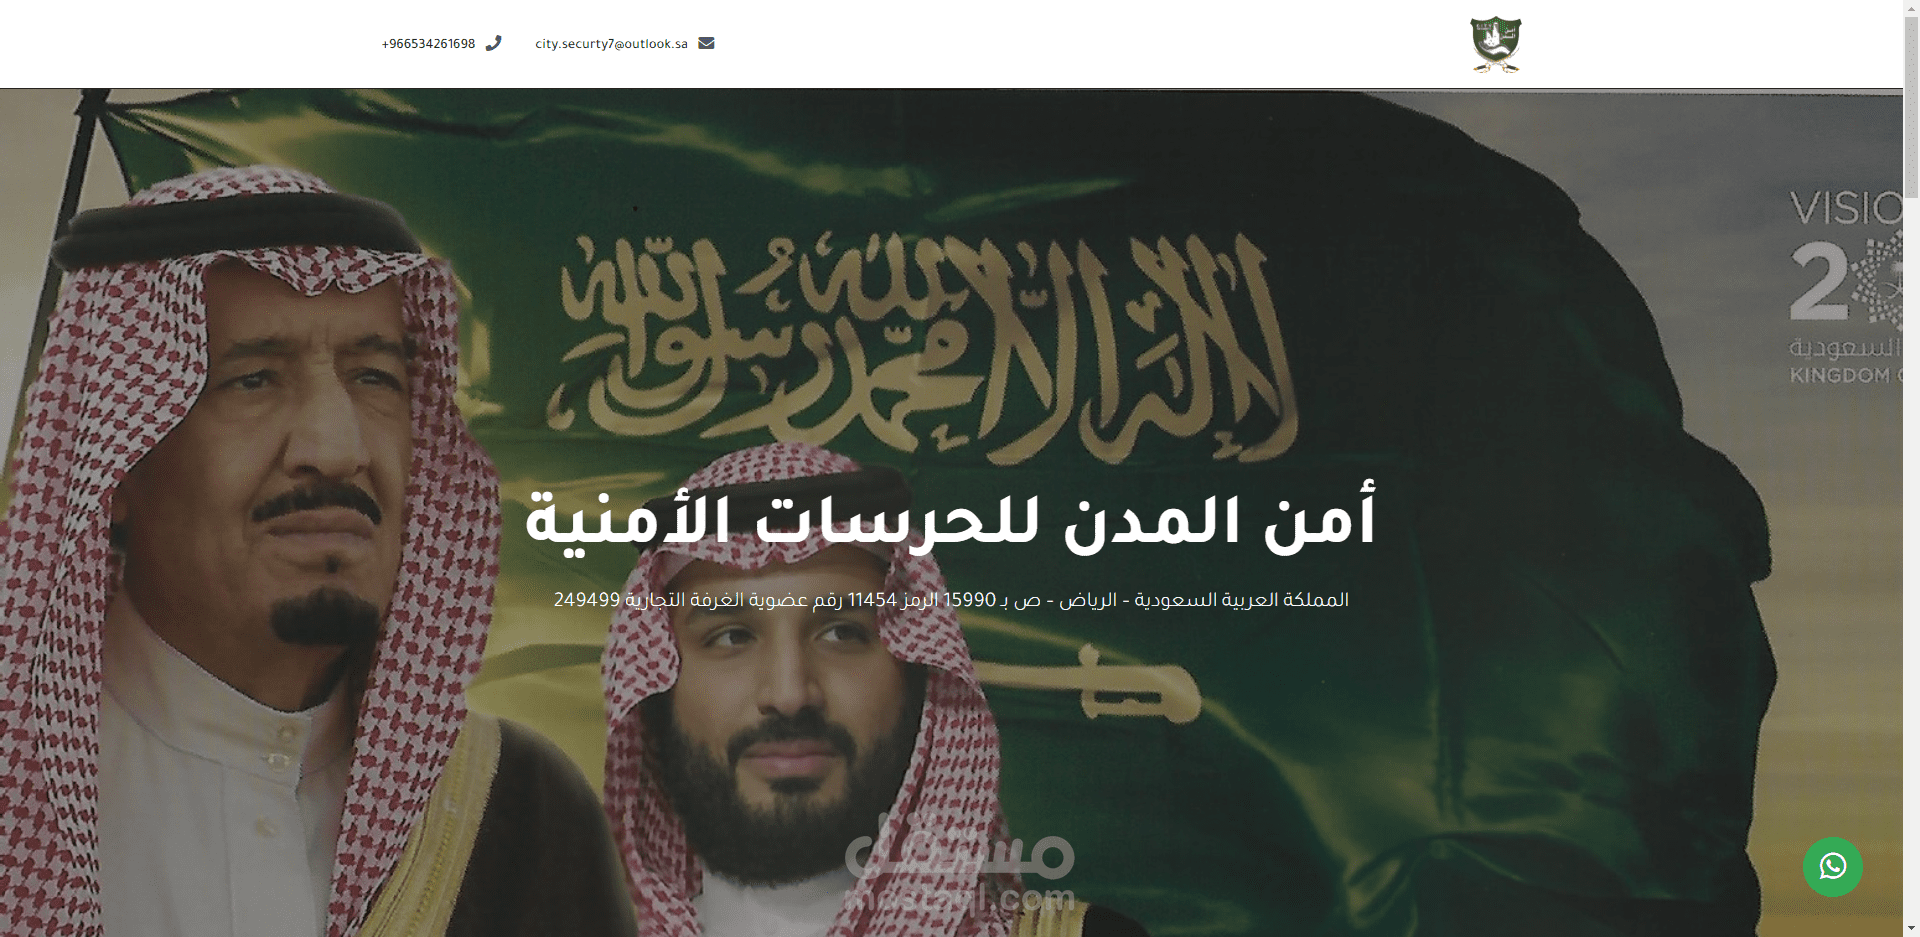This screenshot has height=937, width=1920.
Task: Click the bearded man in banner center
Action: (790, 700)
